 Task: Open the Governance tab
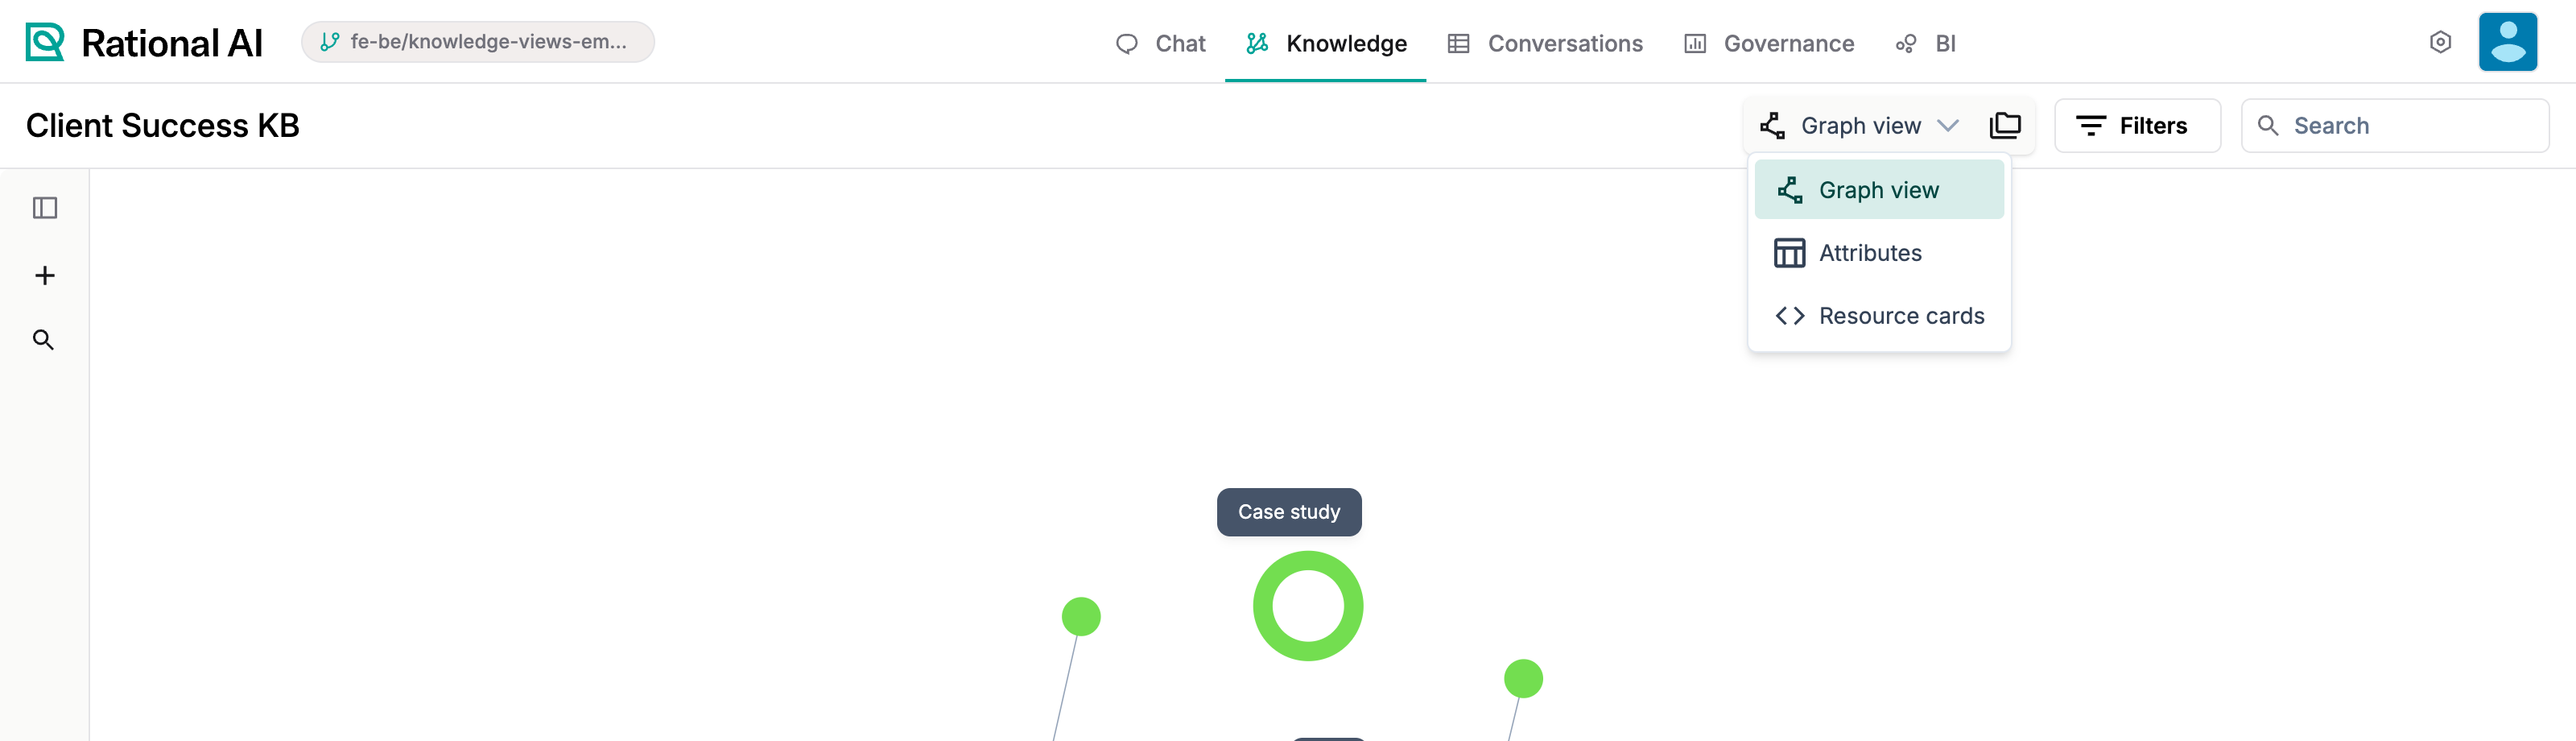[1769, 43]
